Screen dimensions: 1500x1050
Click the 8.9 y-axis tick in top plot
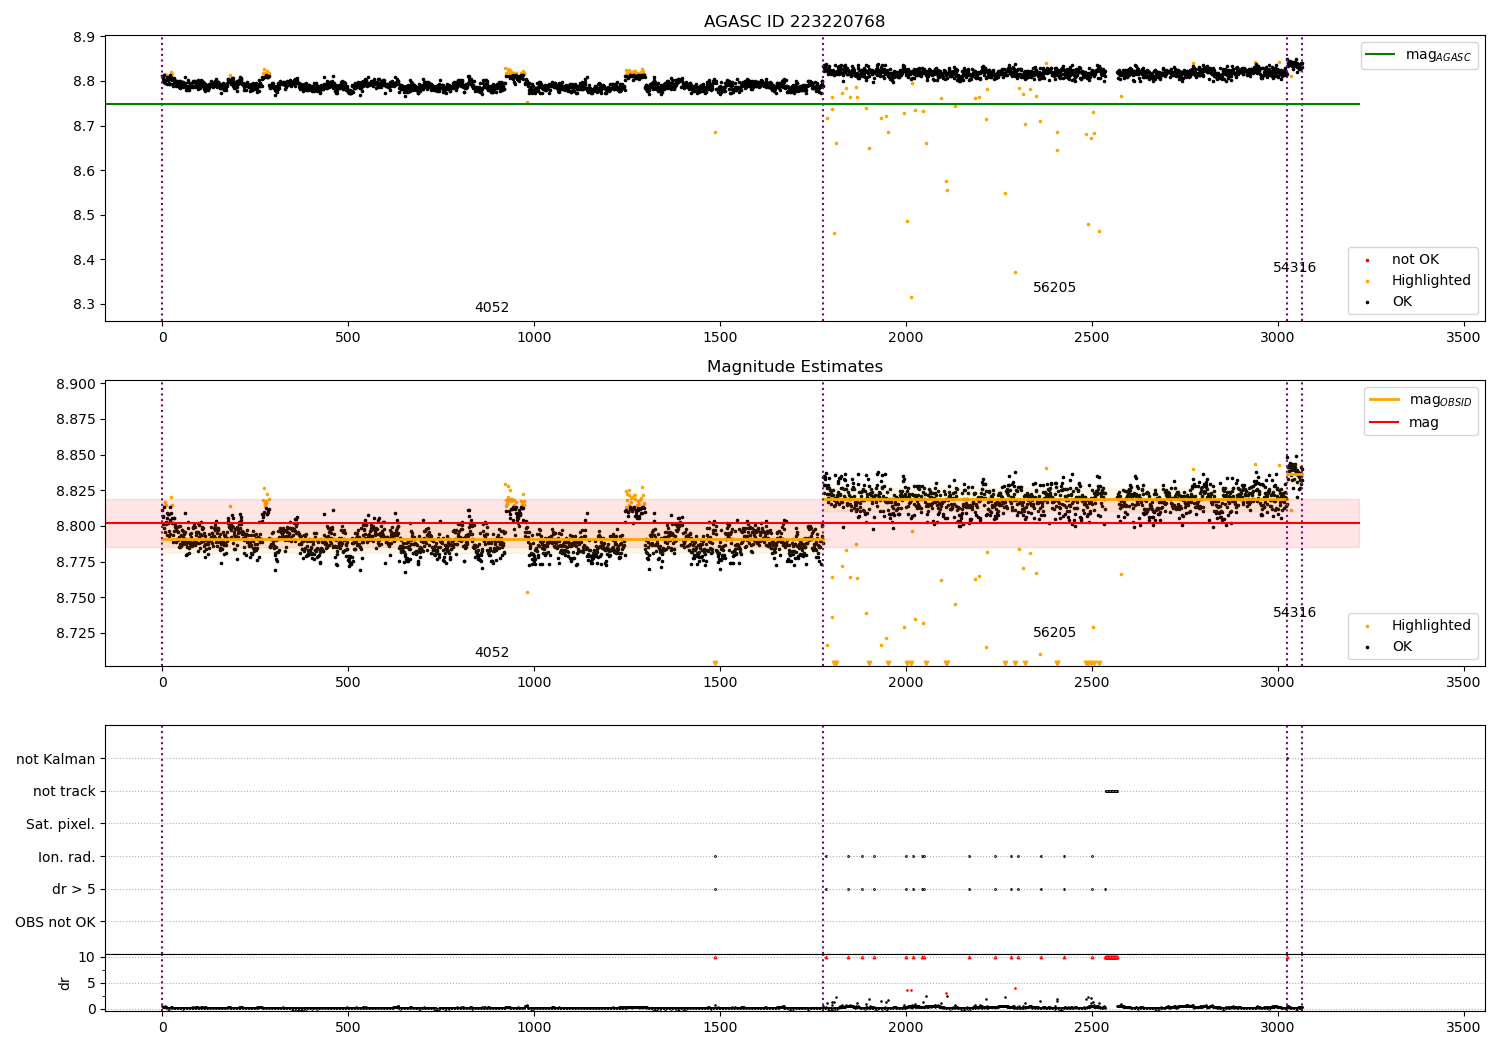pyautogui.click(x=84, y=37)
